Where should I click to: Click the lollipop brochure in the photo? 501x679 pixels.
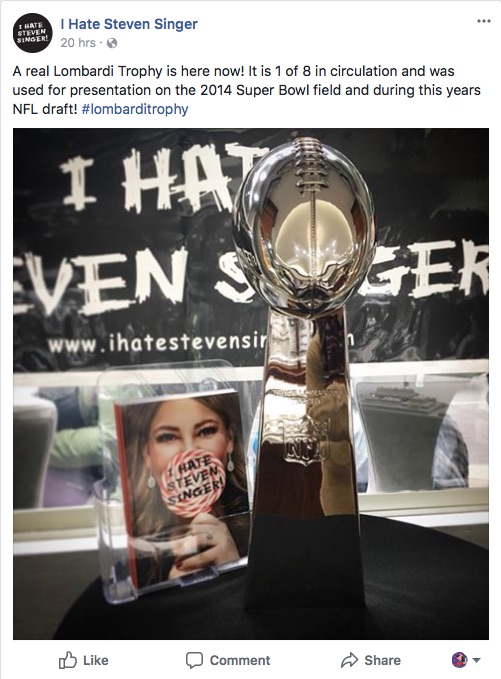183,487
